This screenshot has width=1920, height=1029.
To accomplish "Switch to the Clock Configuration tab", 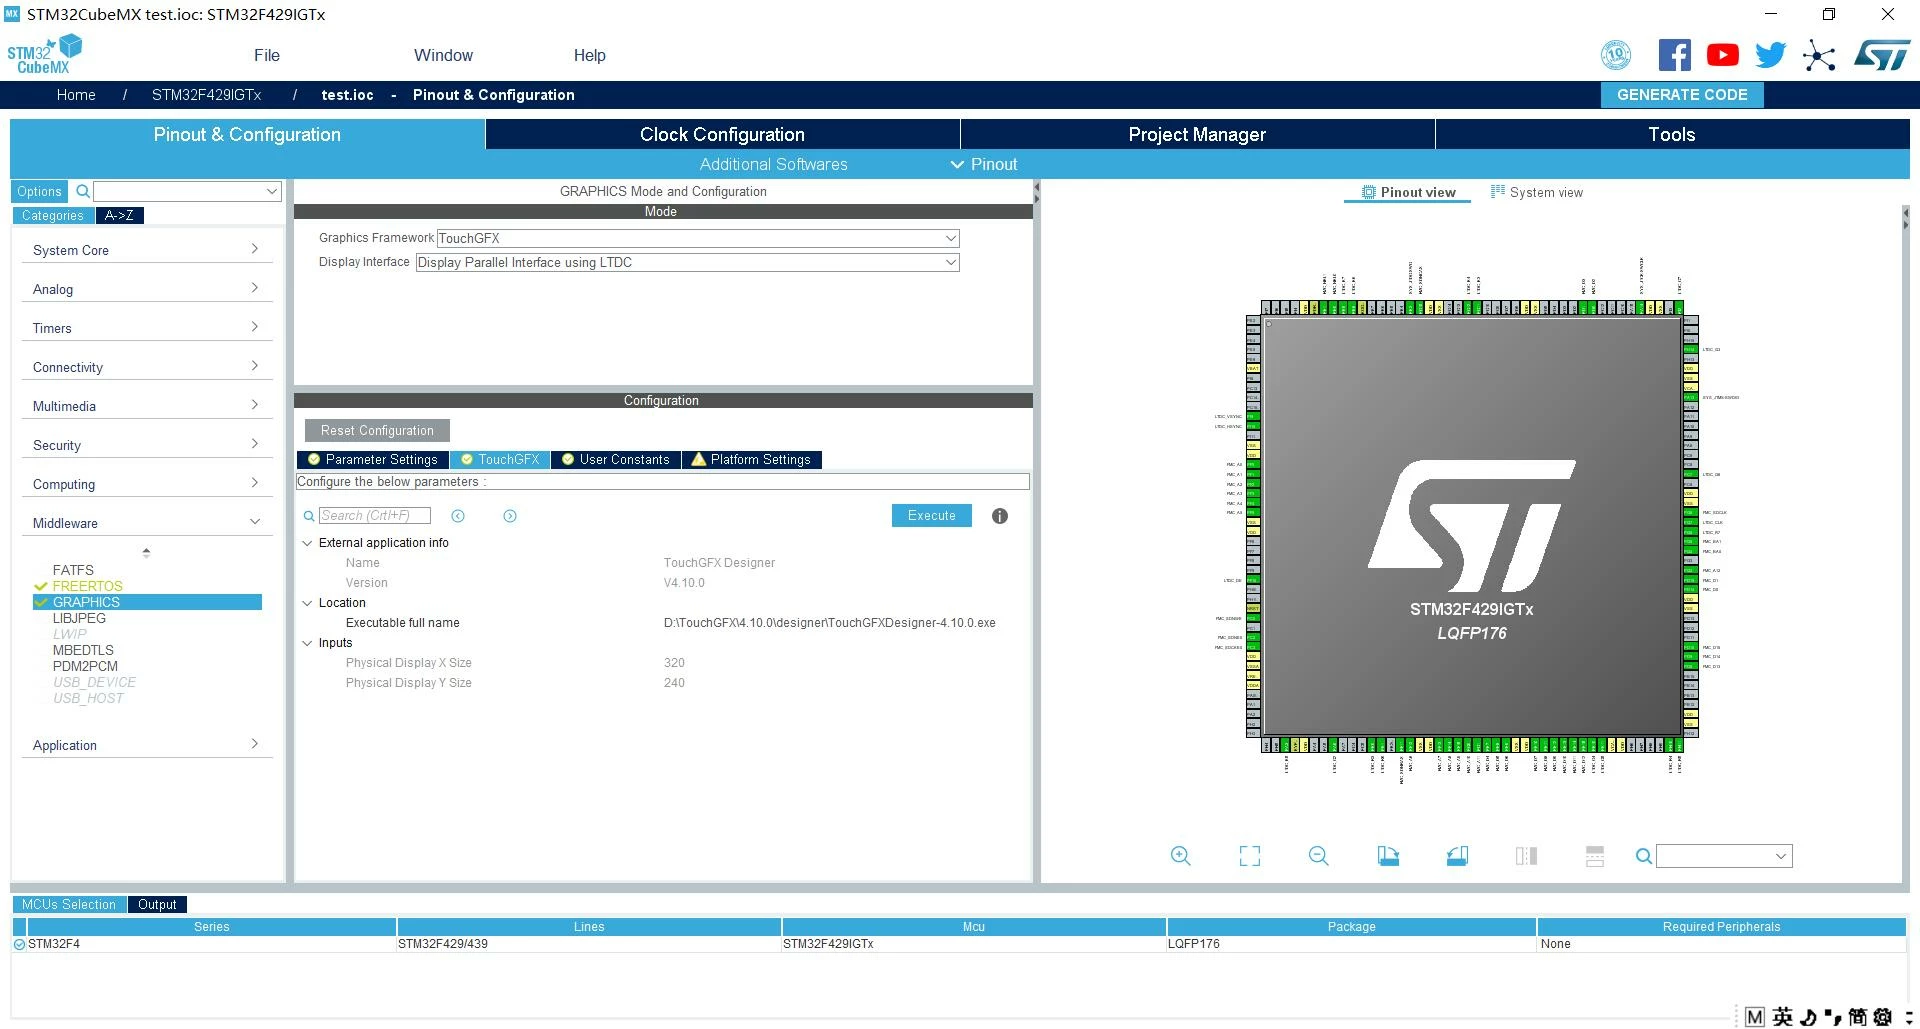I will [x=722, y=134].
